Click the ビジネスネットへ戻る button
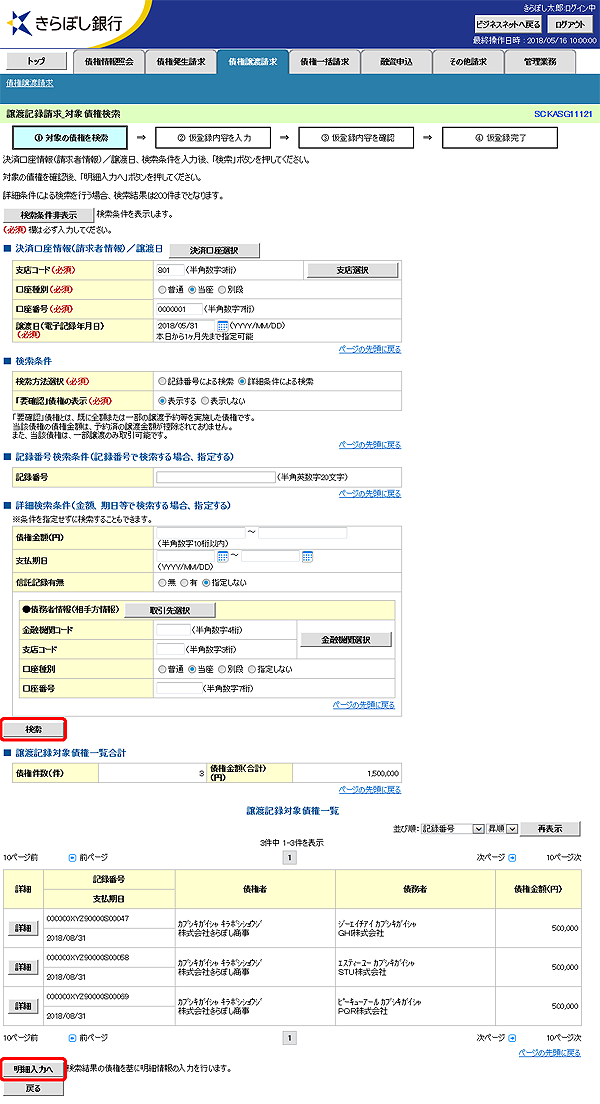This screenshot has height=1104, width=600. [508, 25]
